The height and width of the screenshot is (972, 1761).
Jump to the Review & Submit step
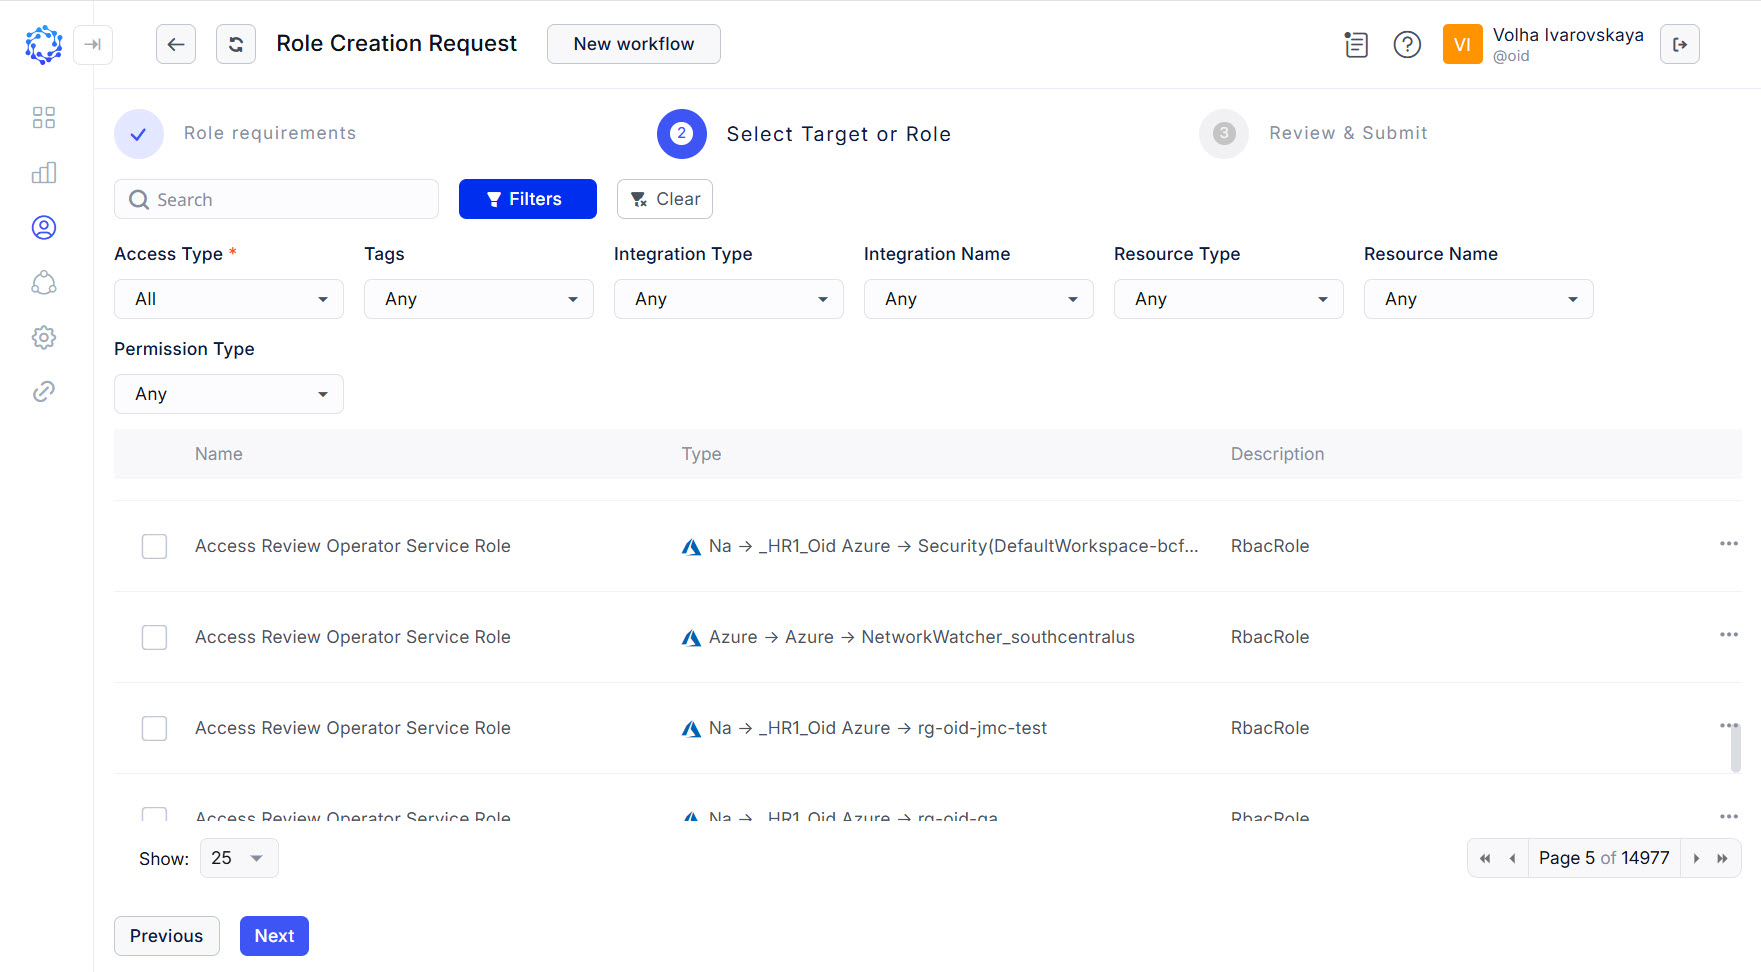[x=1224, y=134]
